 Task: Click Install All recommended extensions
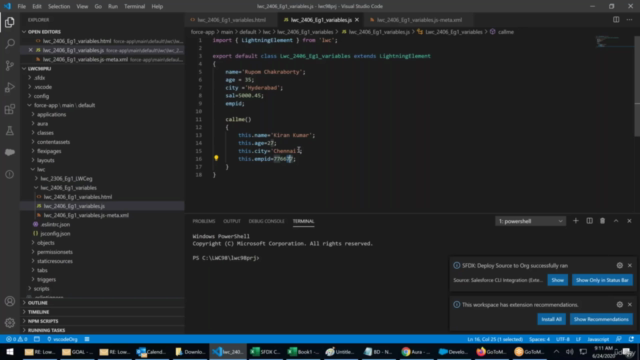[551, 319]
